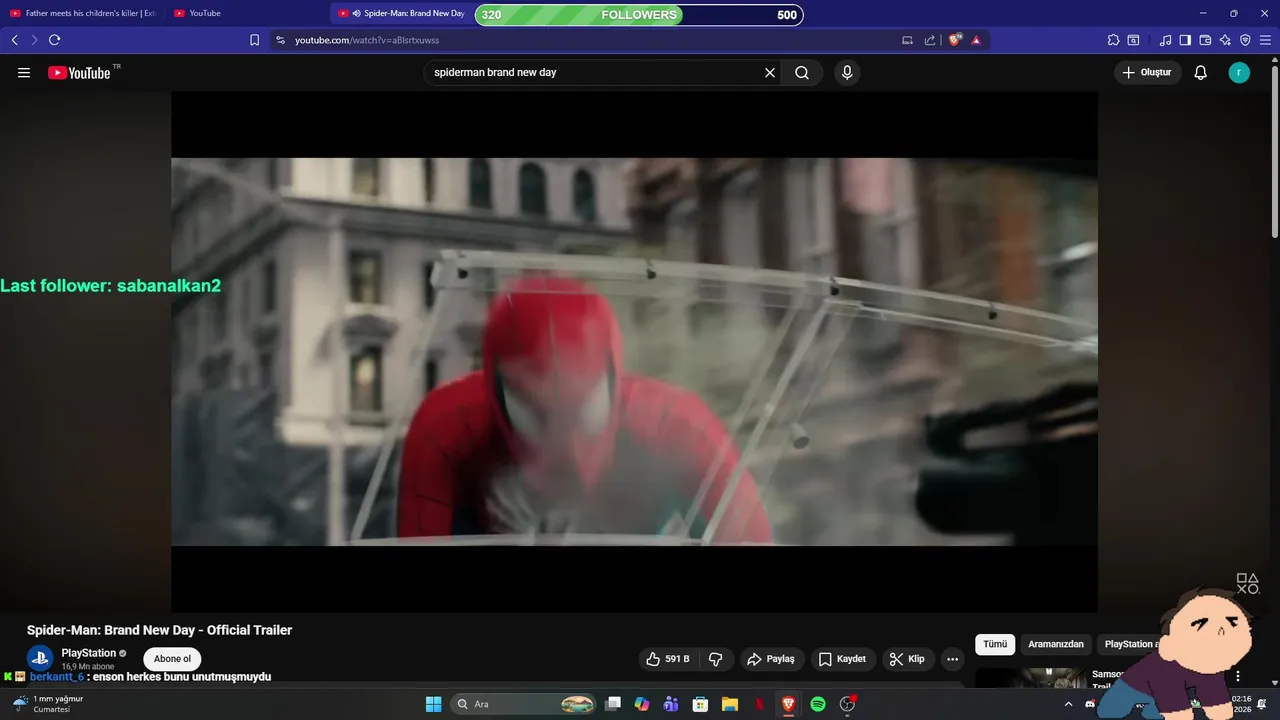Click the install/cast screen icon in address bar

click(907, 40)
